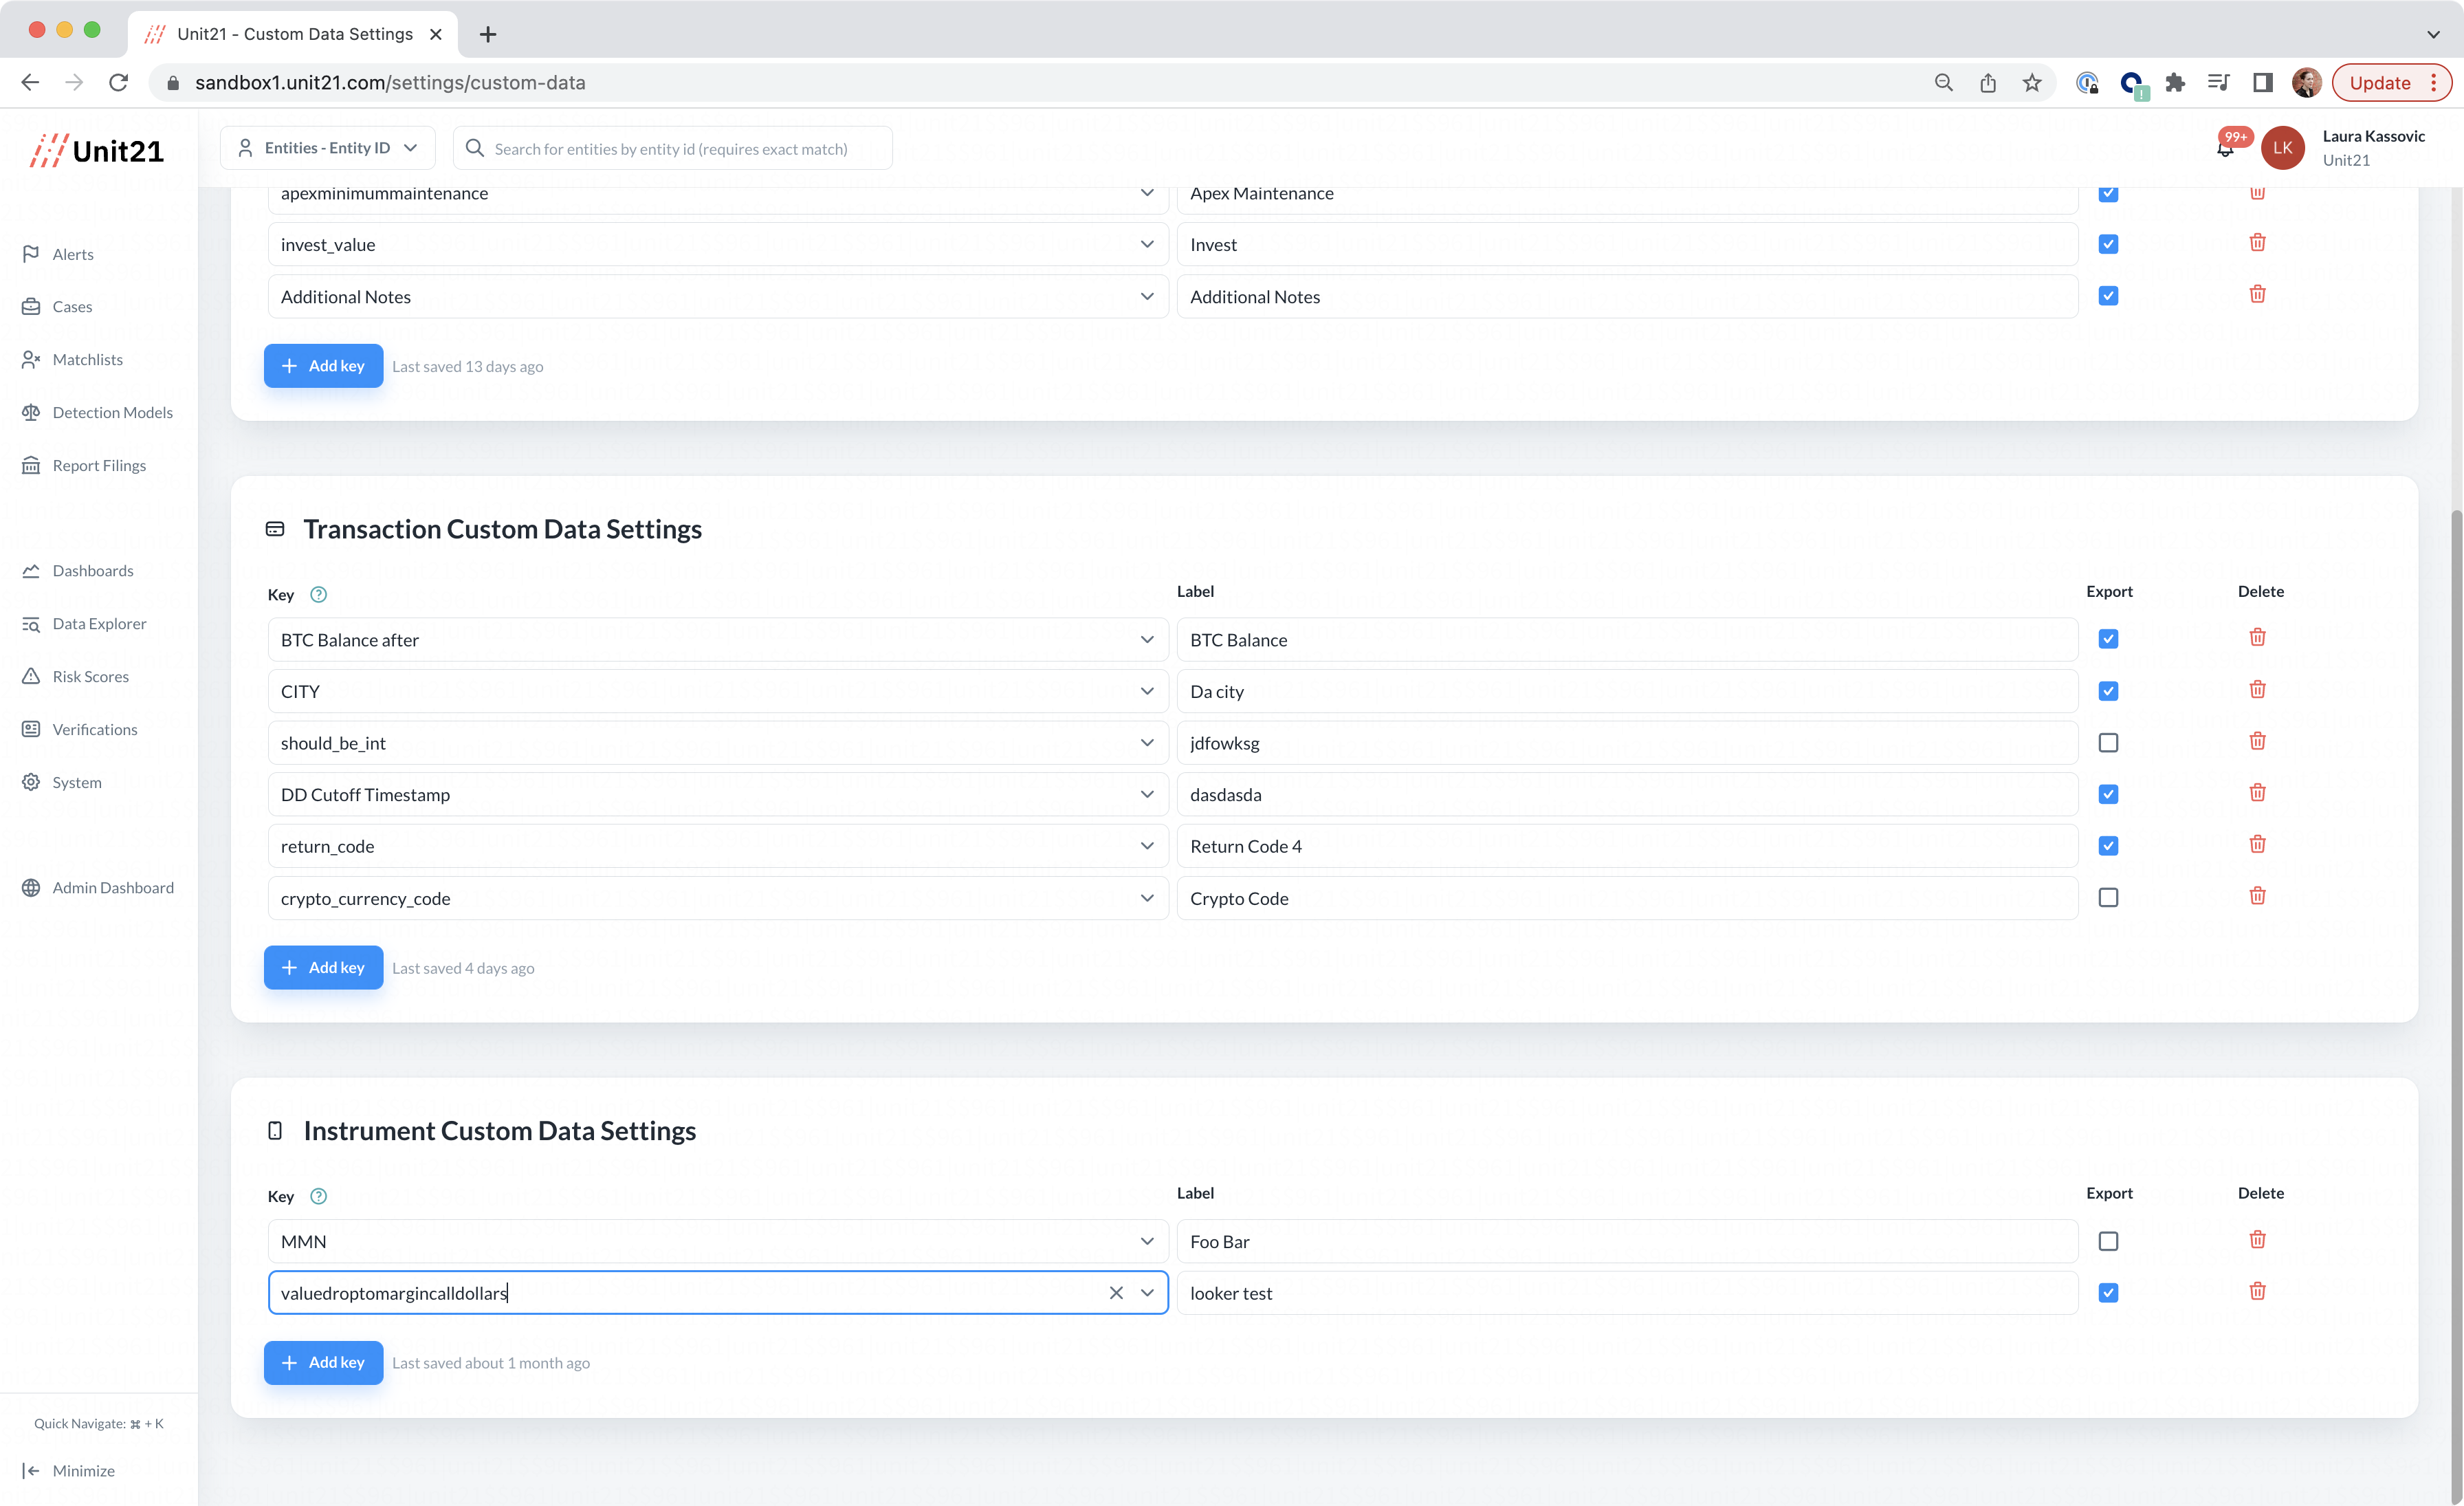Clear the valuedroptomargincalldollars key with X
The width and height of the screenshot is (2464, 1506).
1116,1293
